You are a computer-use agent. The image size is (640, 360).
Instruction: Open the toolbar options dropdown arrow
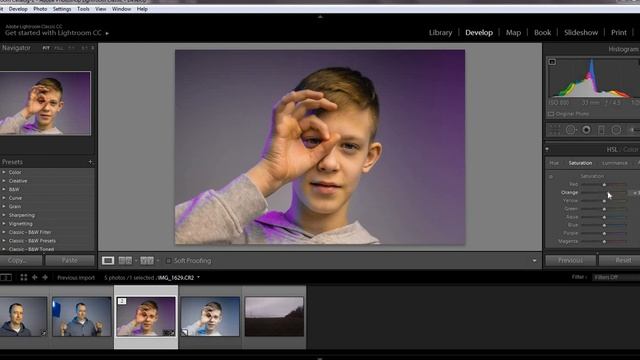pos(534,260)
